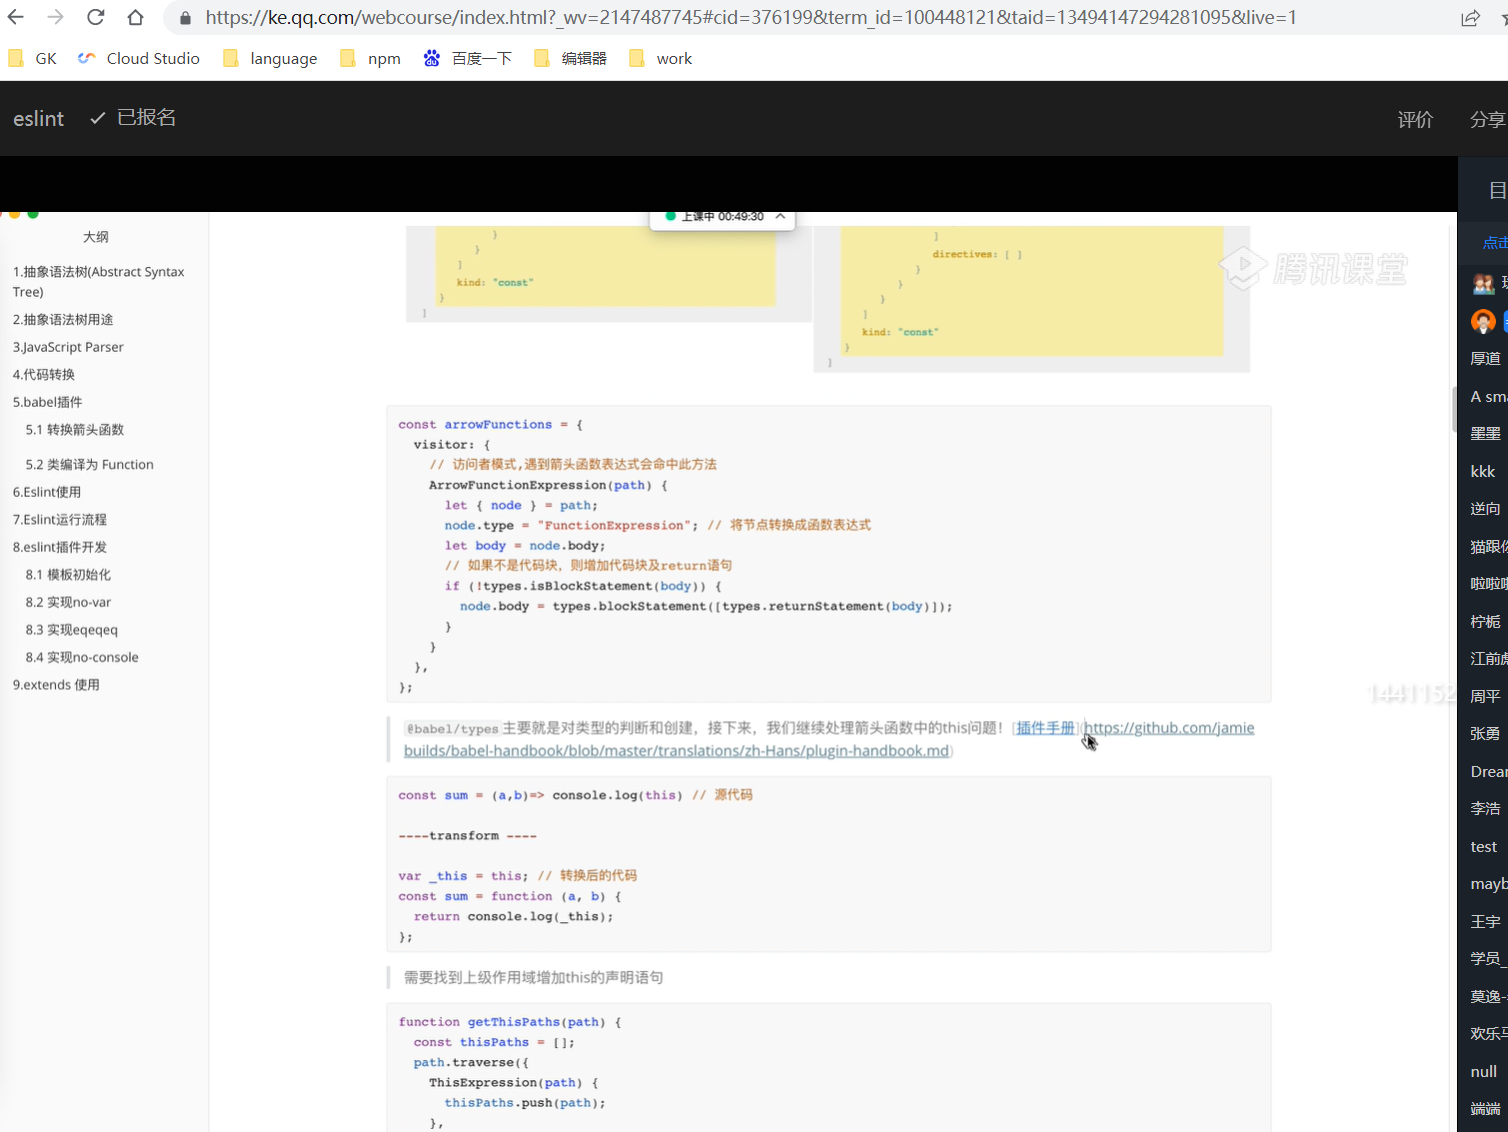Jump to 5.1 转换箭头函数 in outline
The height and width of the screenshot is (1132, 1508).
click(75, 430)
